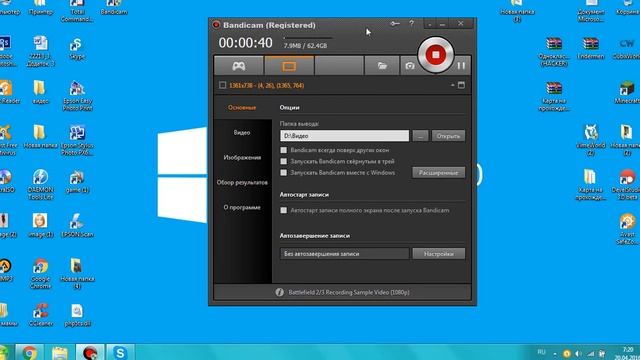Open the Видео settings section

tap(242, 133)
